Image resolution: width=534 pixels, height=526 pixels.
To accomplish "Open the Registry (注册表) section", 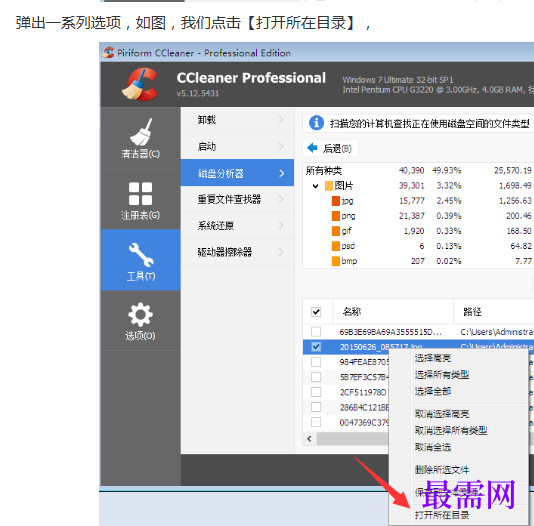I will tap(140, 200).
